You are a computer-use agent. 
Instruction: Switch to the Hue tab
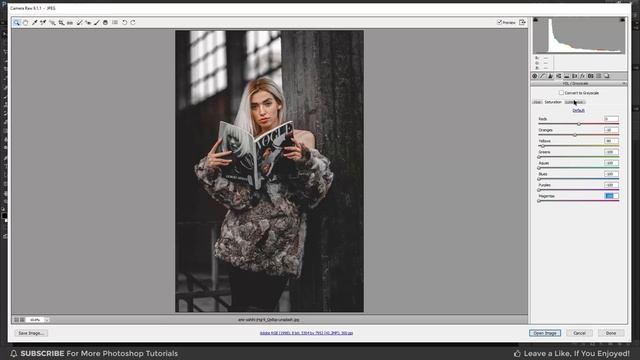[537, 102]
